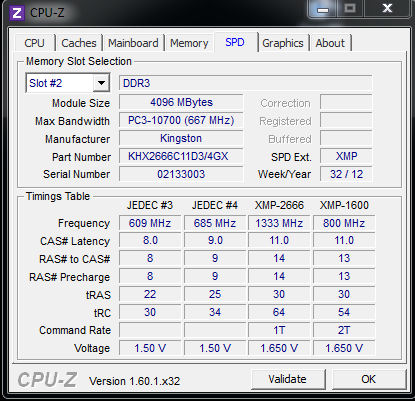Switch to the CPU tab
Image resolution: width=415 pixels, height=401 pixels.
click(34, 43)
